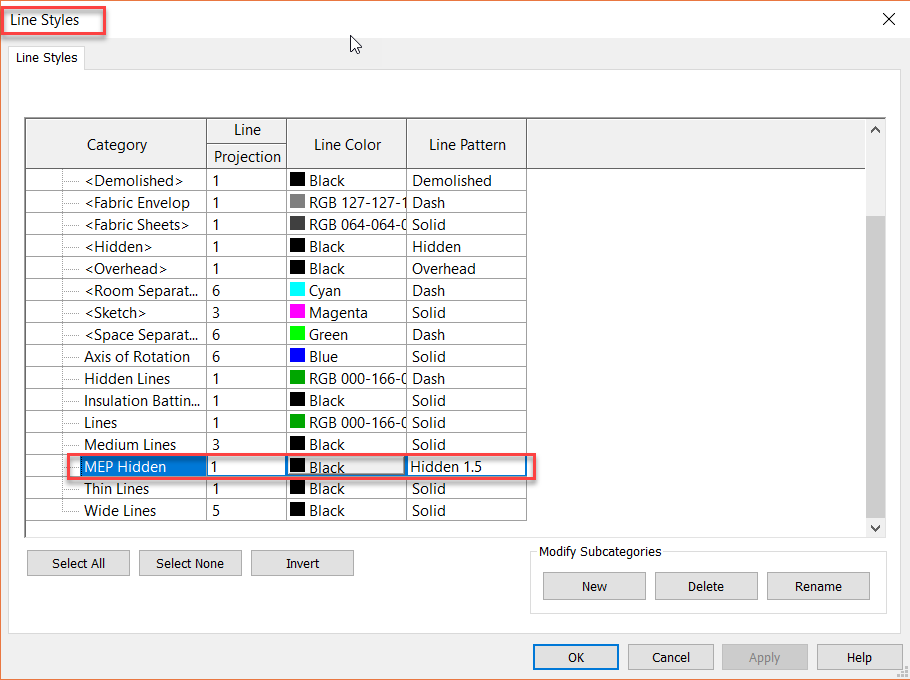The image size is (910, 680).
Task: Delete the selected subcategory
Action: [706, 586]
